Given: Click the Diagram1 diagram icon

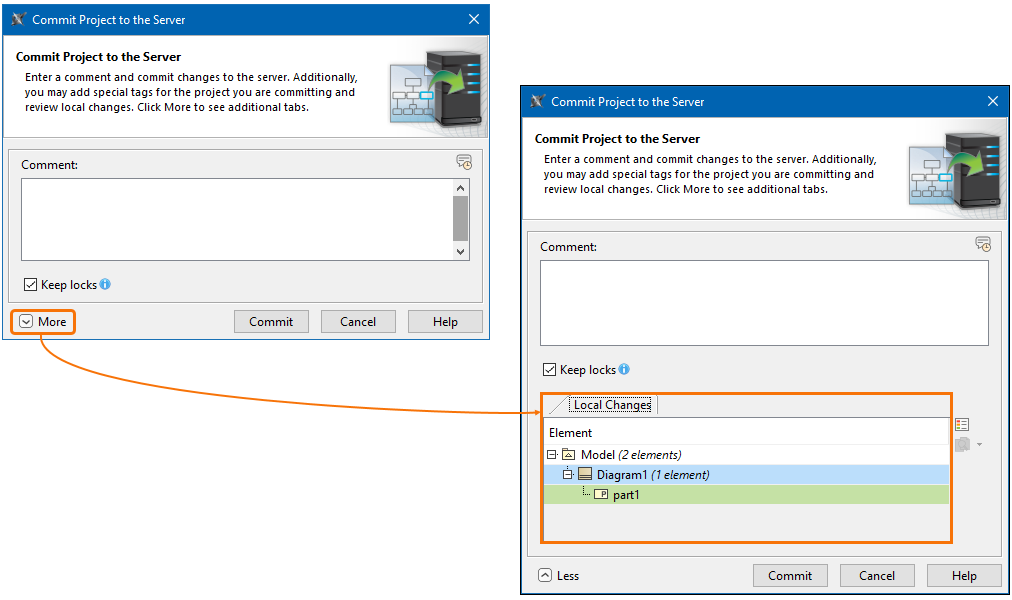Looking at the screenshot, I should (x=585, y=474).
